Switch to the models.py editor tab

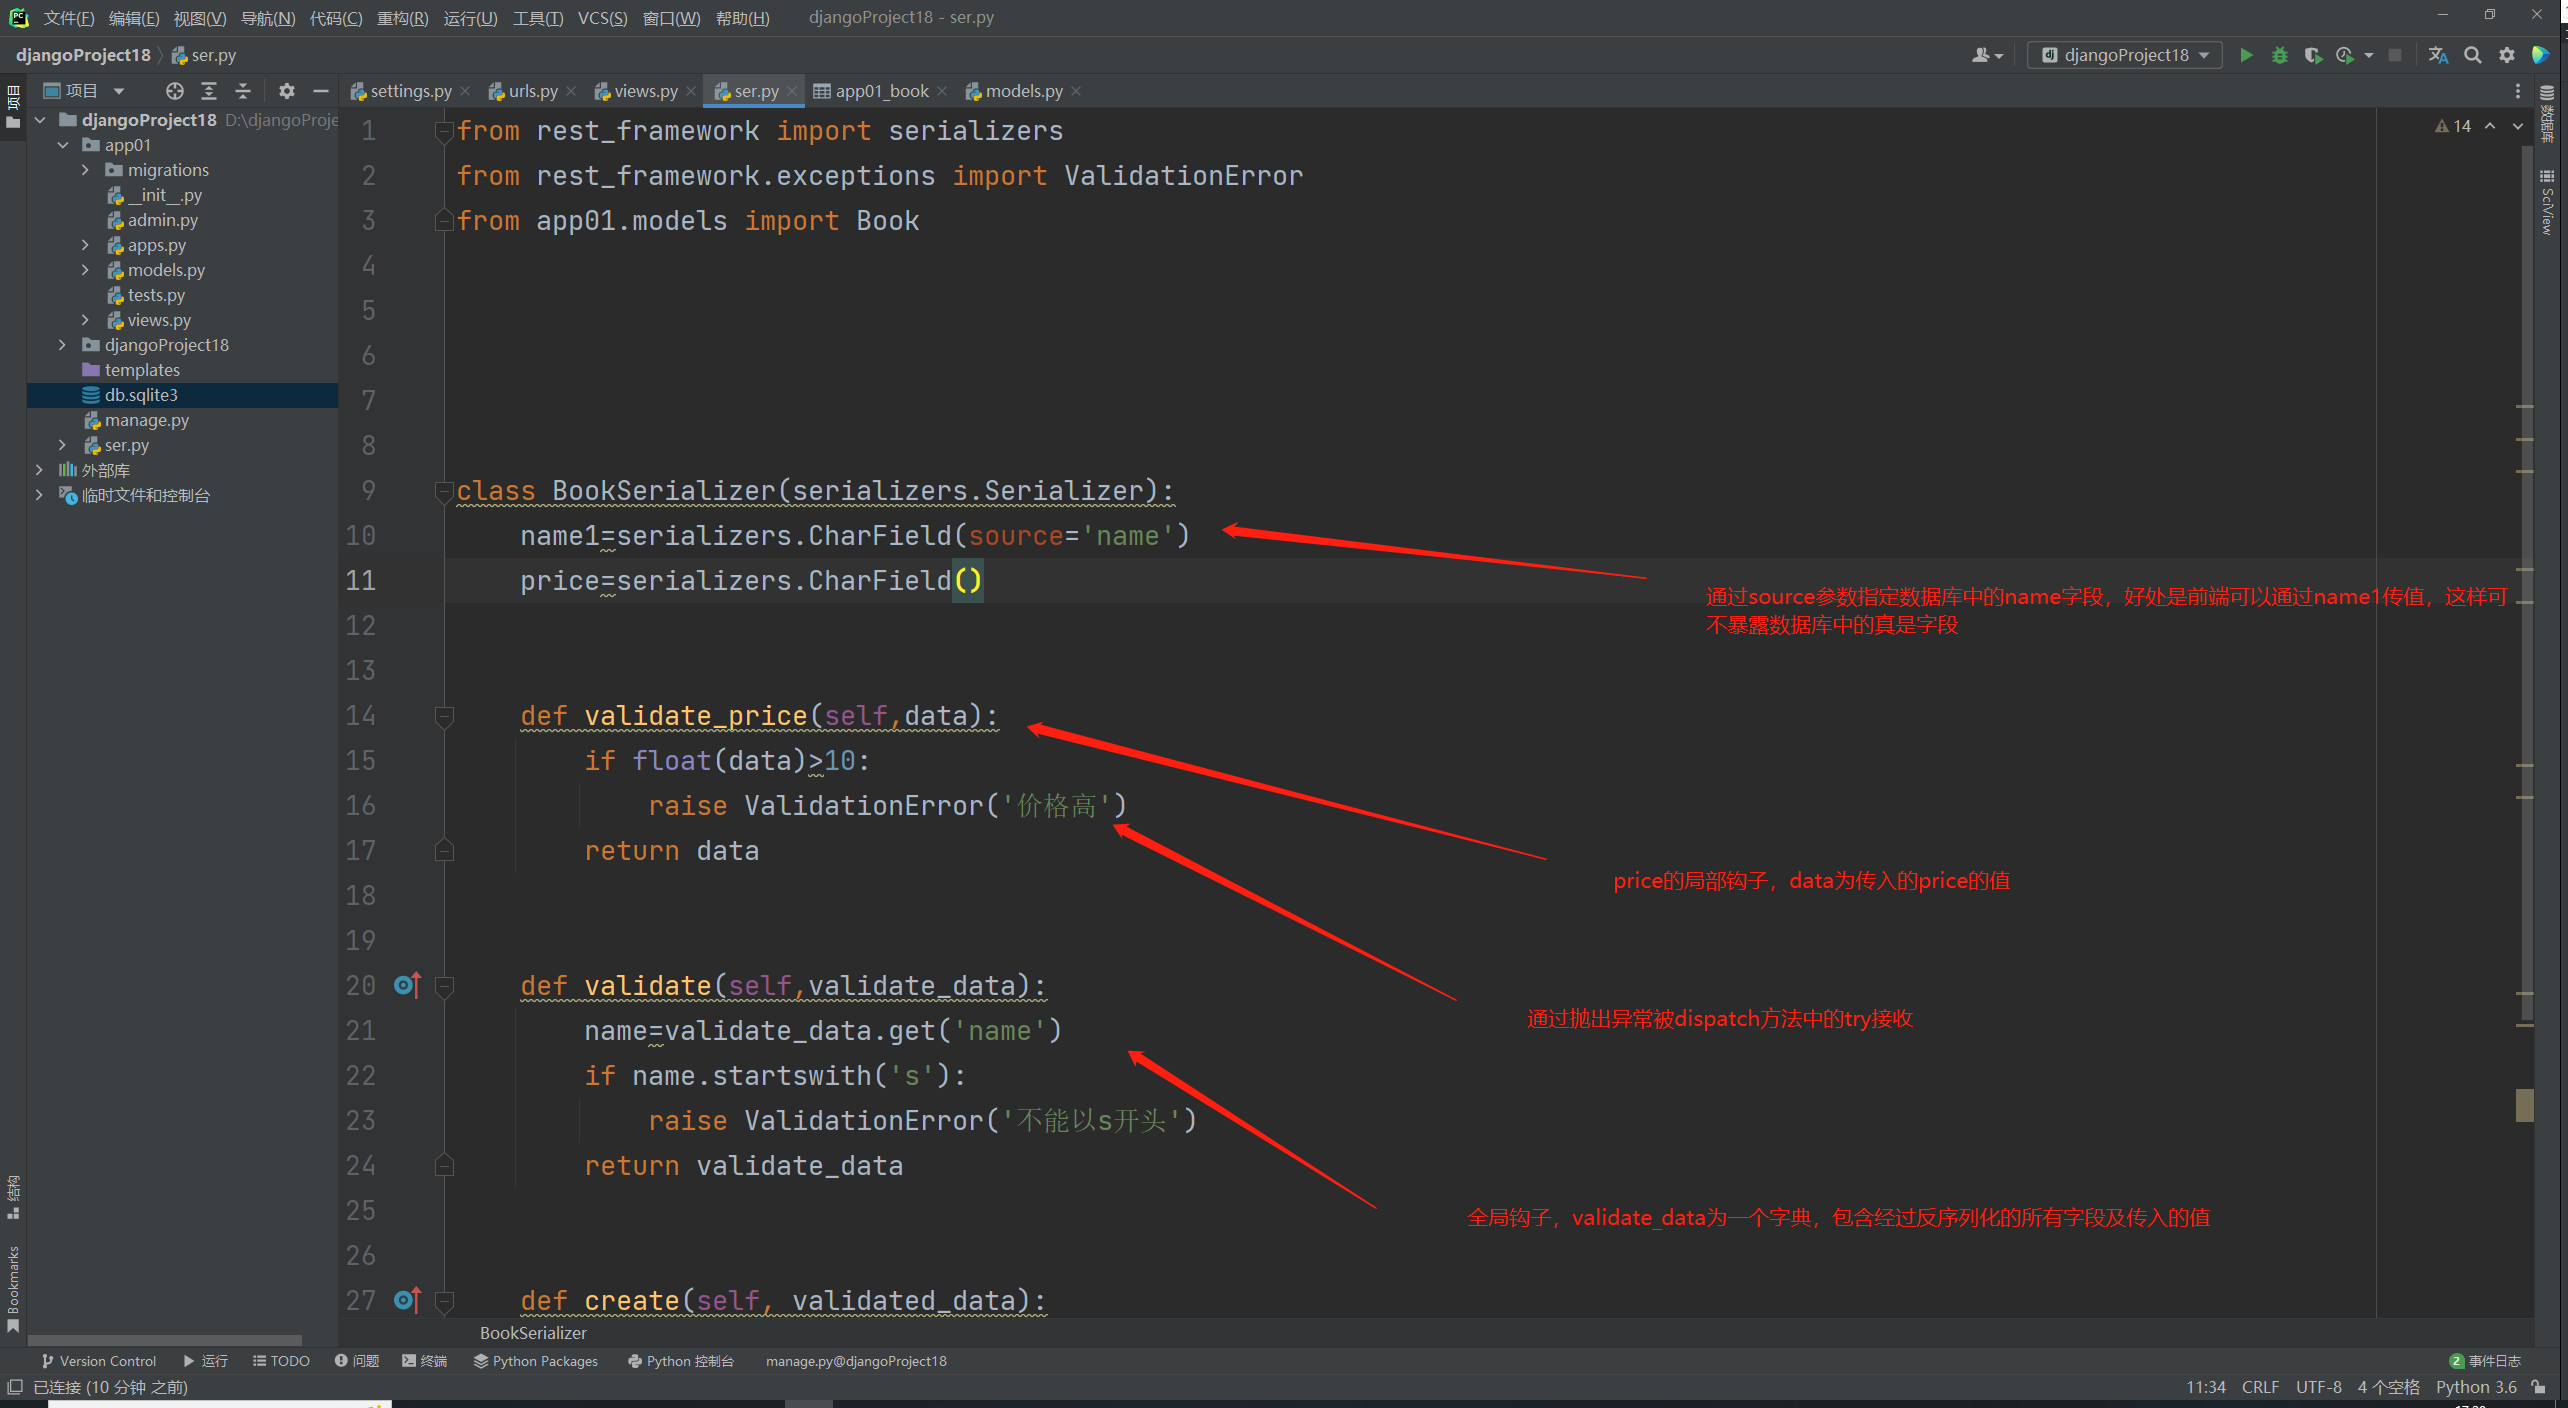coord(1022,91)
